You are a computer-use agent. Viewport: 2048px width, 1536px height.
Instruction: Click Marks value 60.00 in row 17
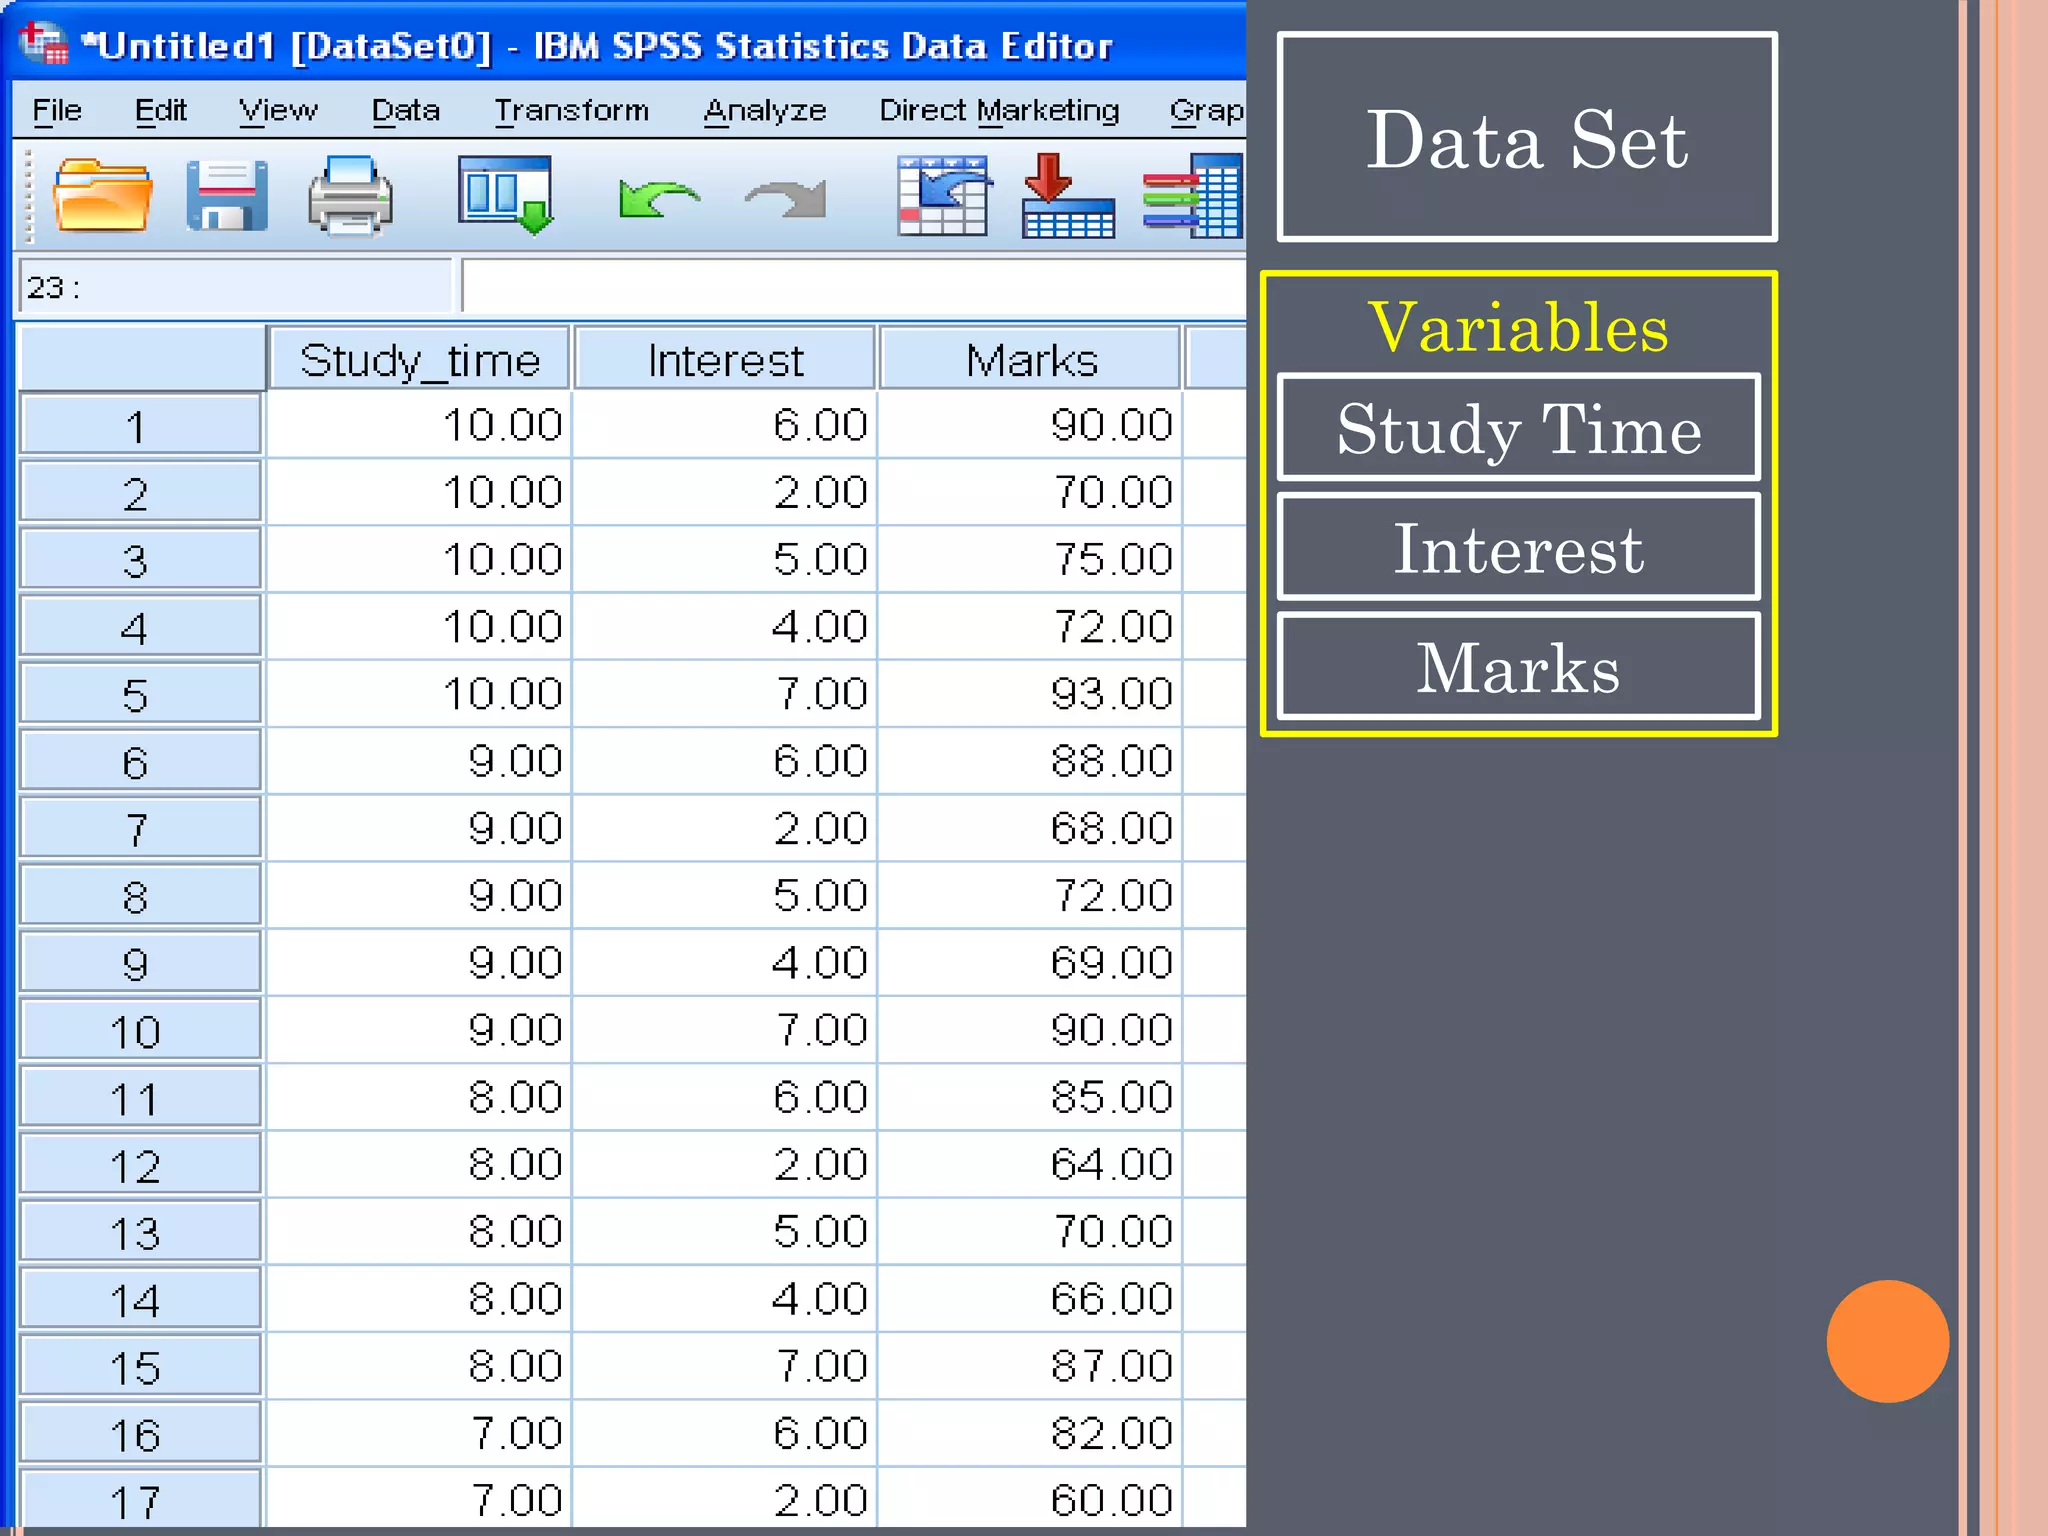tap(1030, 1498)
